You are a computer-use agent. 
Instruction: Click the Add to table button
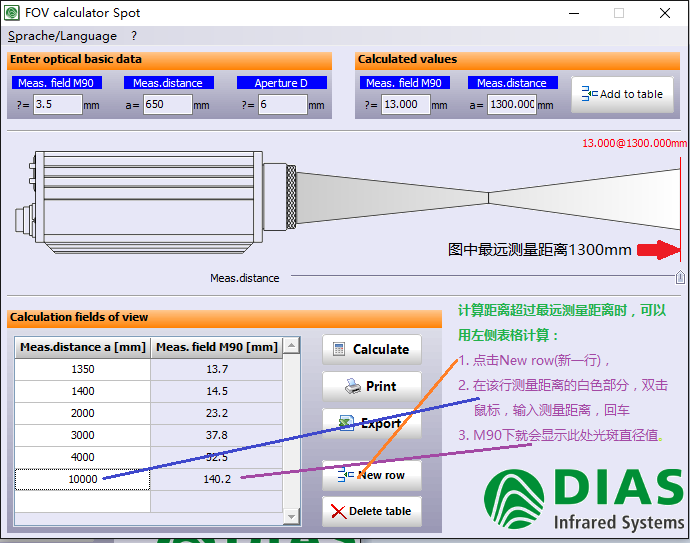pyautogui.click(x=622, y=94)
